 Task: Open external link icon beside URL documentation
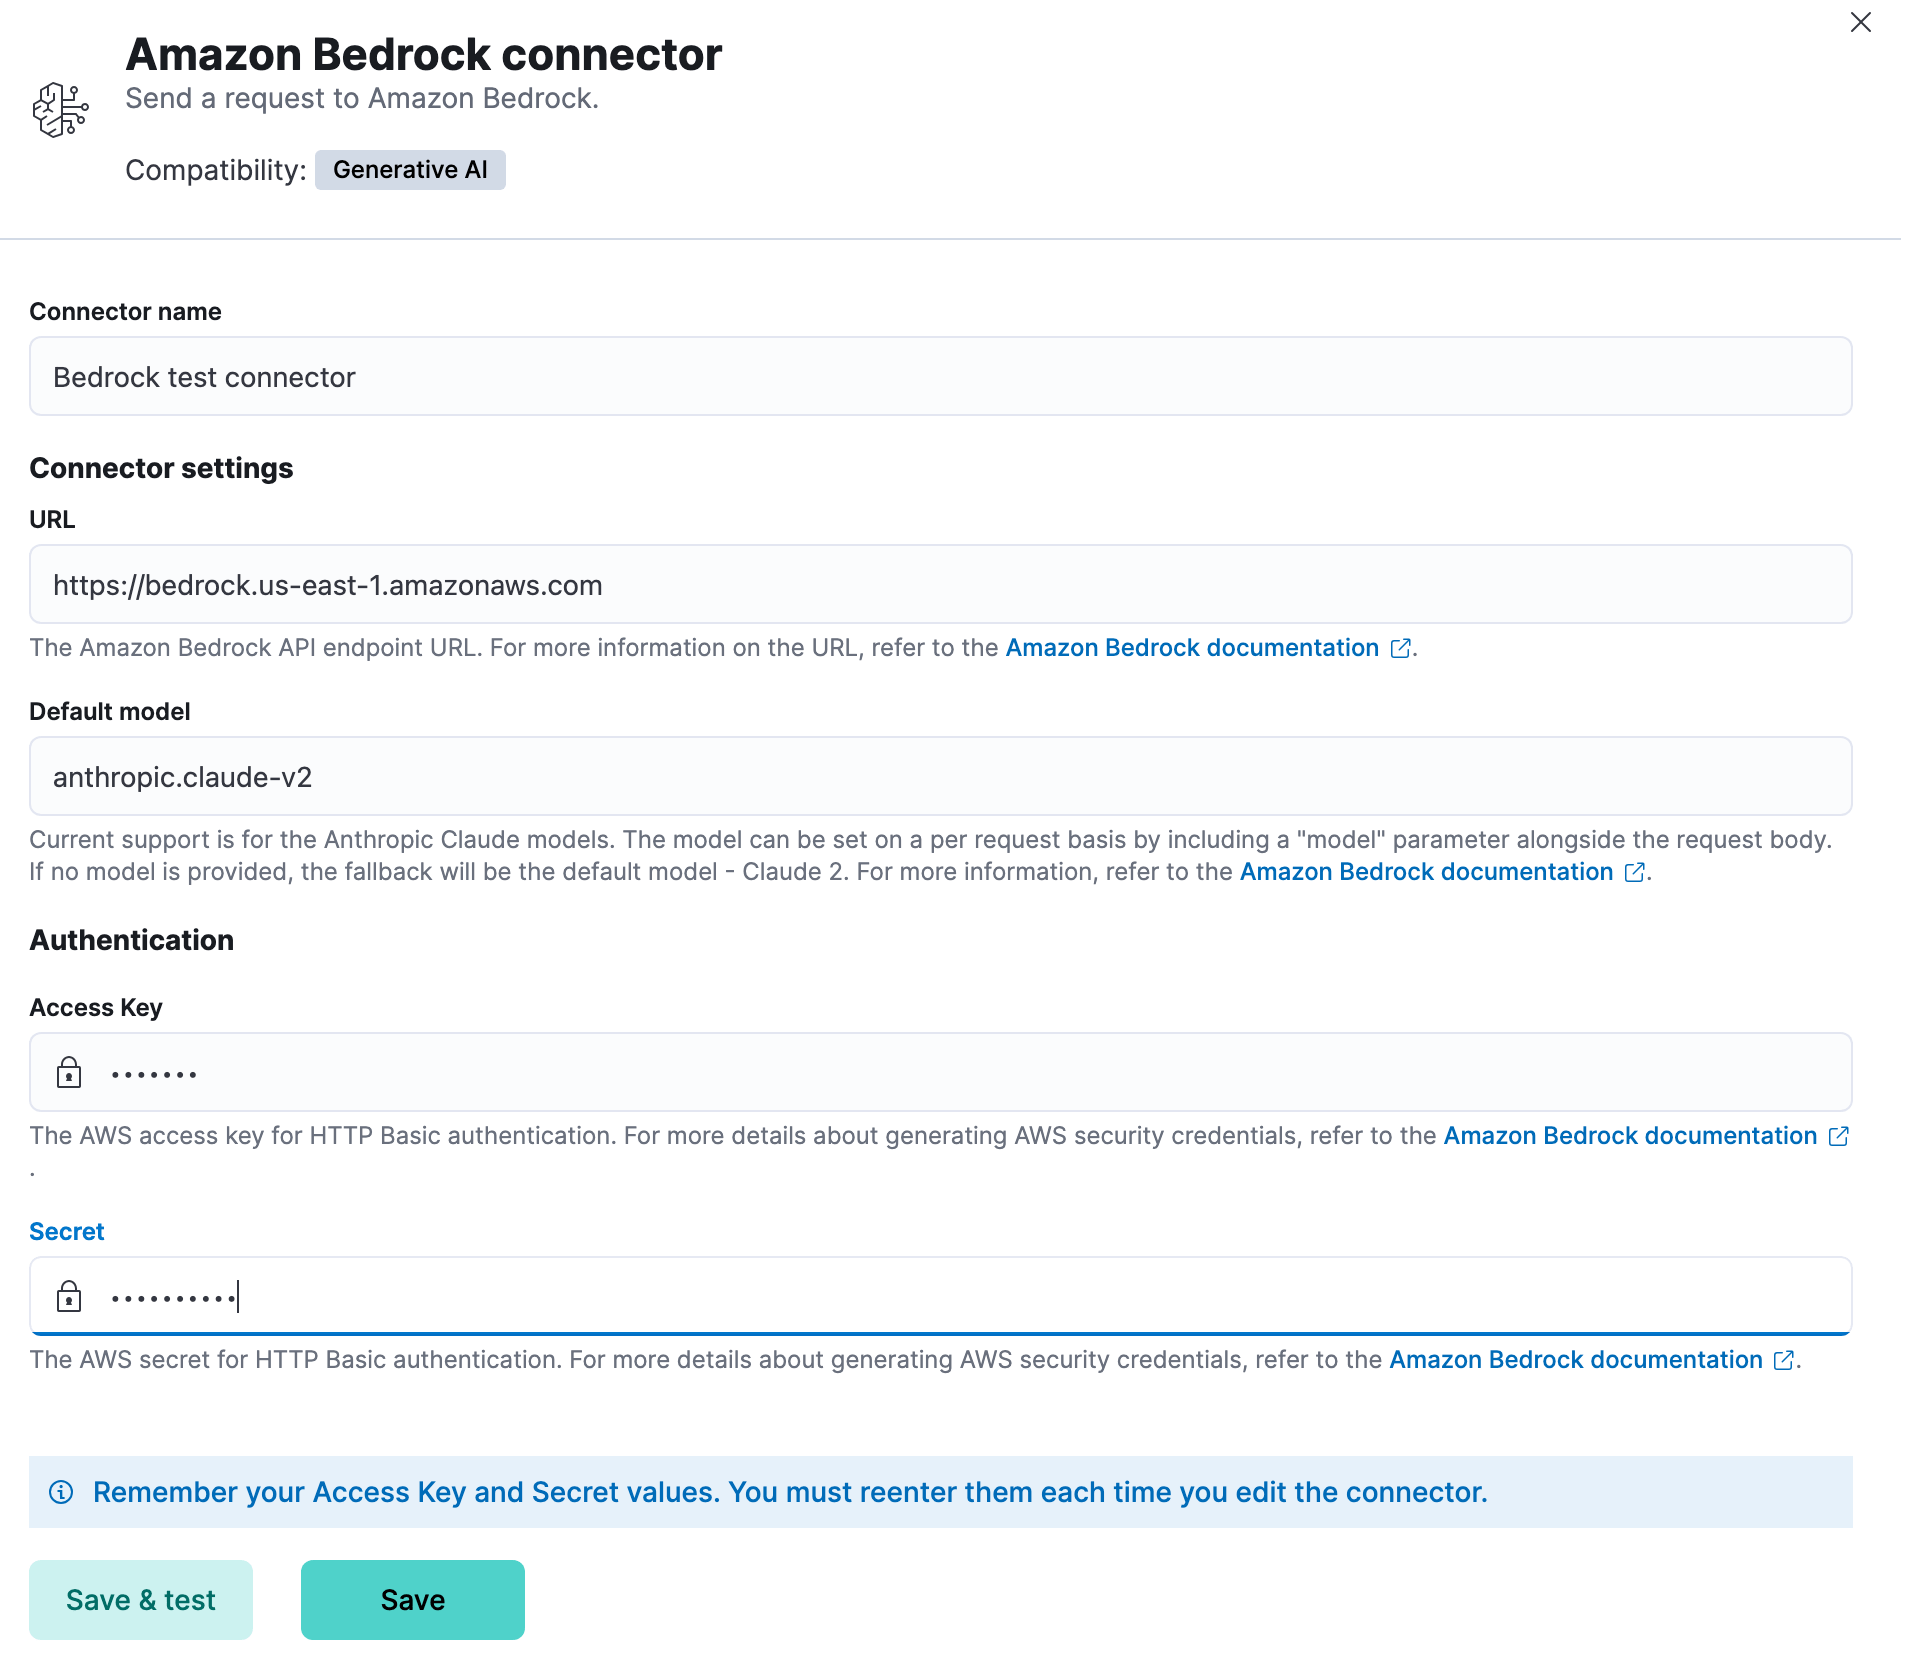[x=1399, y=648]
